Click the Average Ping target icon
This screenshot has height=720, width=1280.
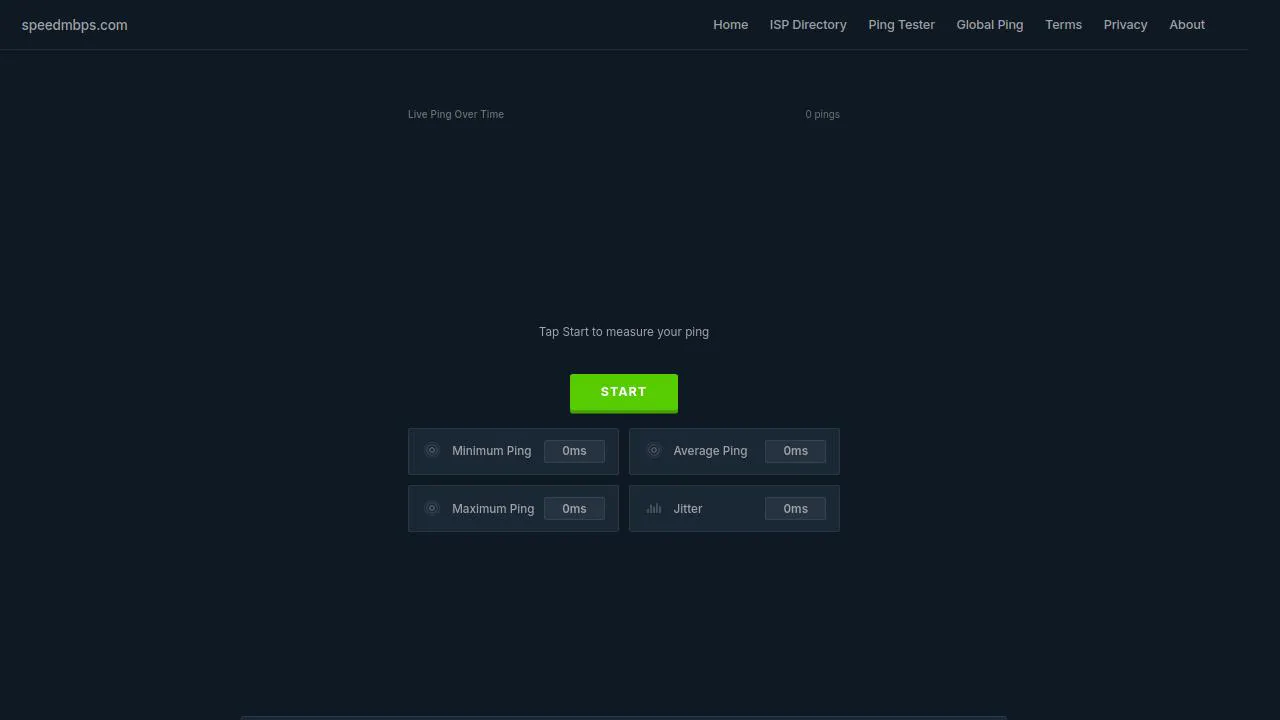654,450
